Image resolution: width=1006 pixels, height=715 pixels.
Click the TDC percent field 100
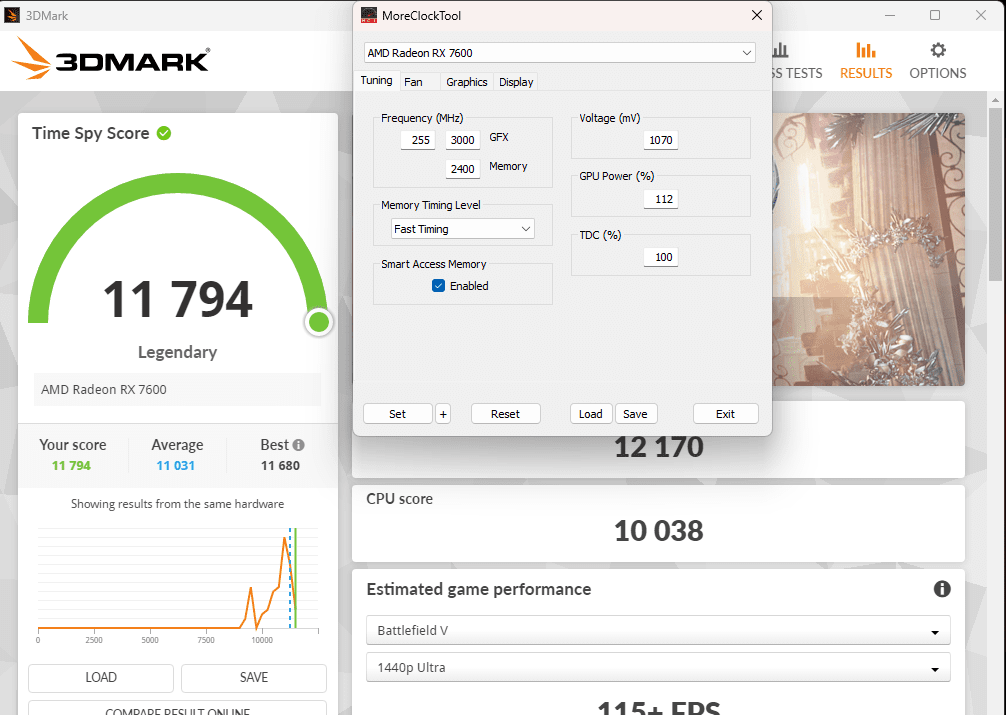click(x=660, y=257)
